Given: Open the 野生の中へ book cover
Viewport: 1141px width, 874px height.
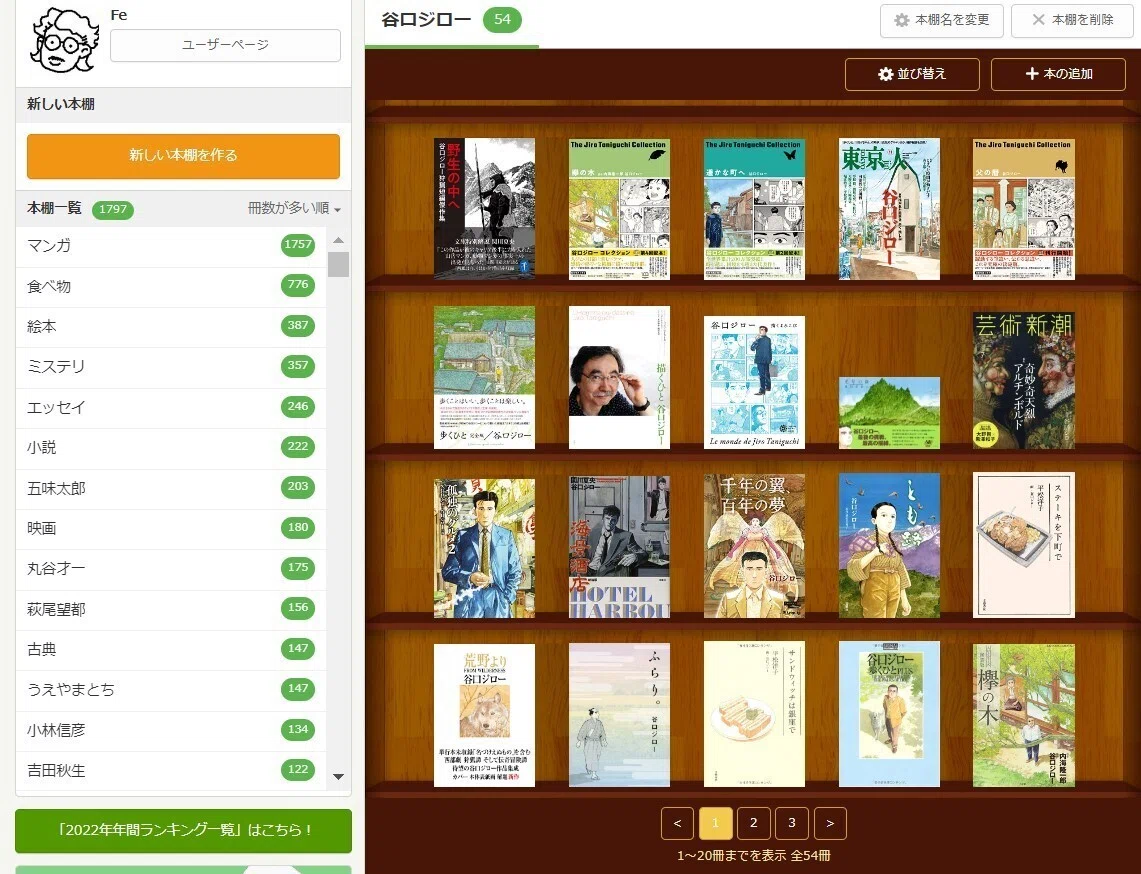Looking at the screenshot, I should coord(485,209).
